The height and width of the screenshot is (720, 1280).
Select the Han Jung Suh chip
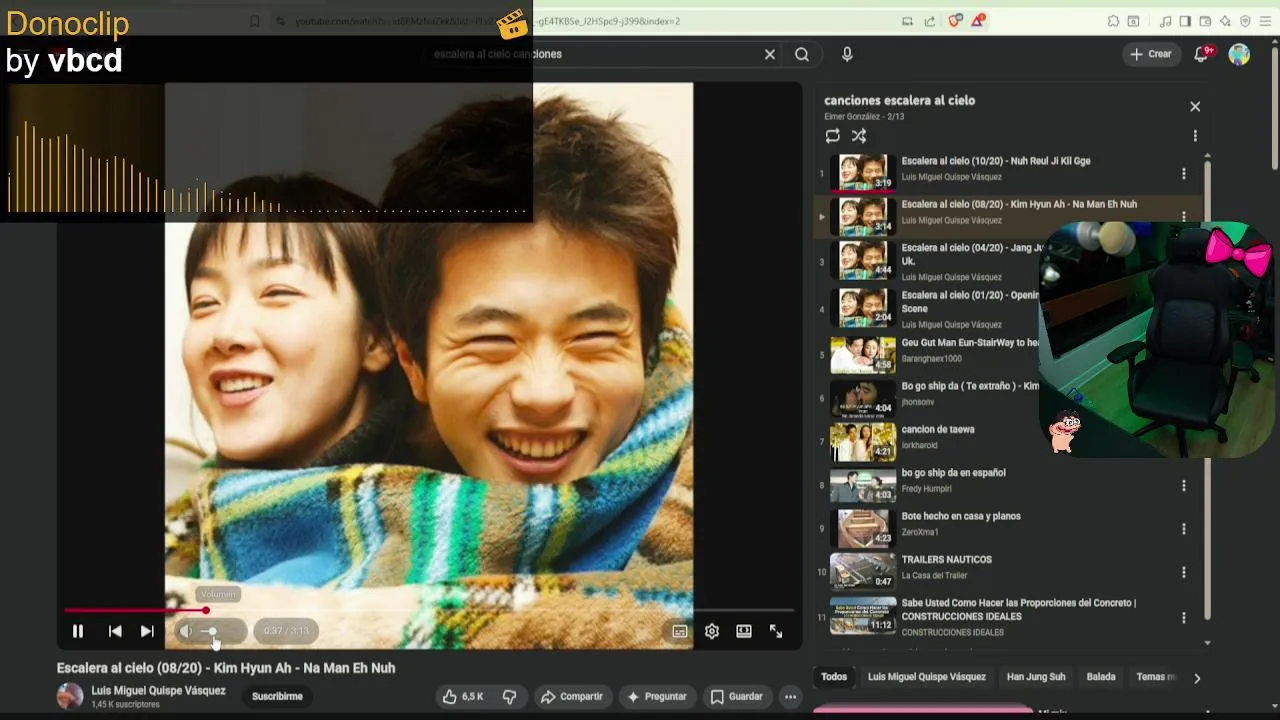tap(1036, 677)
